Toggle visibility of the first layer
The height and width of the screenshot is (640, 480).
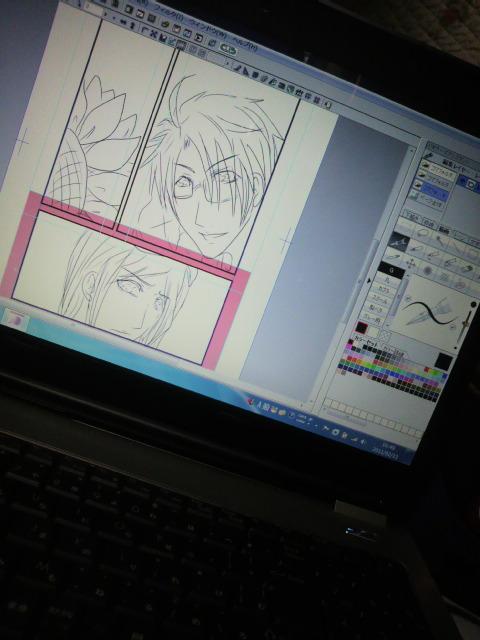[x=425, y=165]
